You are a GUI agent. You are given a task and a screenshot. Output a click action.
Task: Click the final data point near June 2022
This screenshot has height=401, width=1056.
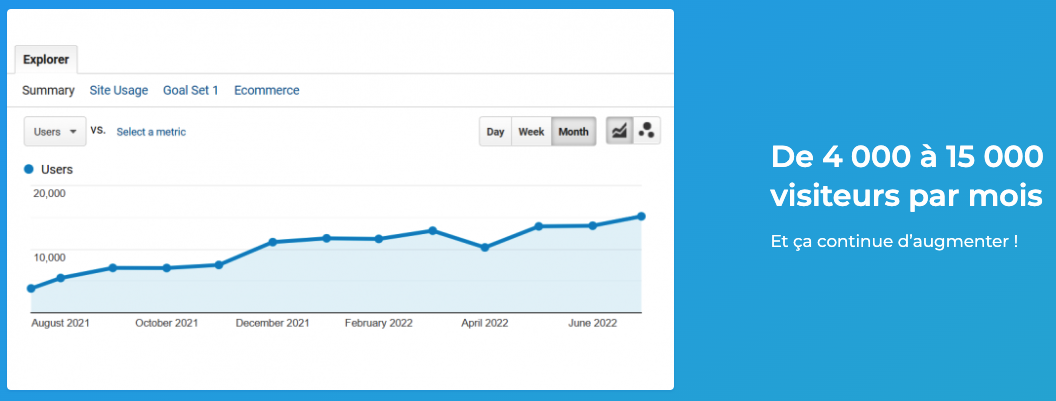[641, 216]
